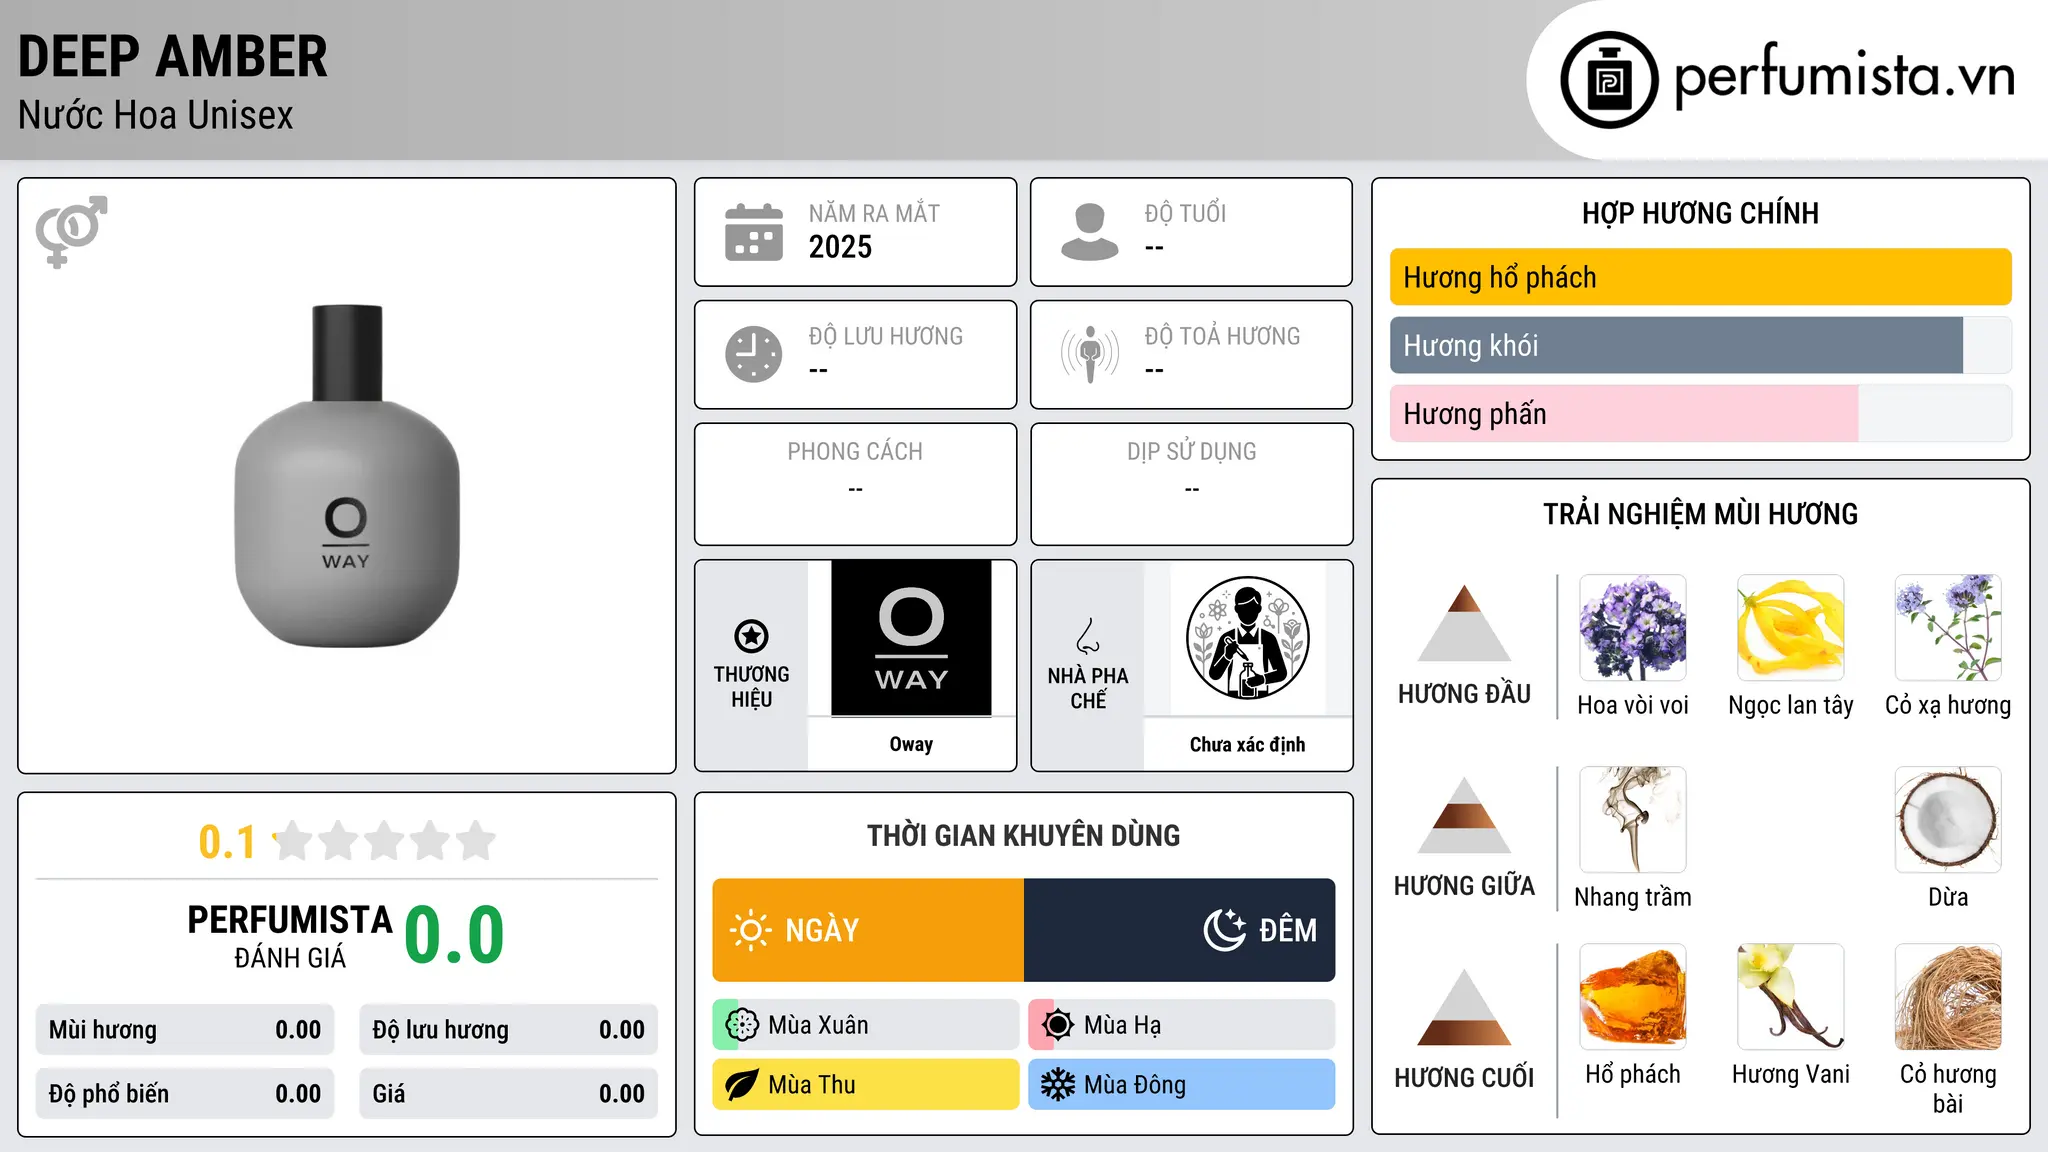Click the HỢP HƯƠNG CHÍNH heading

click(1700, 213)
